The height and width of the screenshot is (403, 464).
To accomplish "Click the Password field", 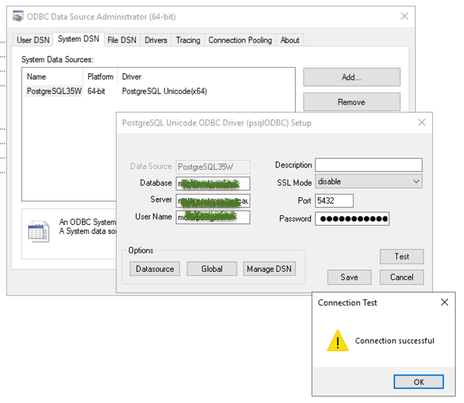I will pos(352,219).
